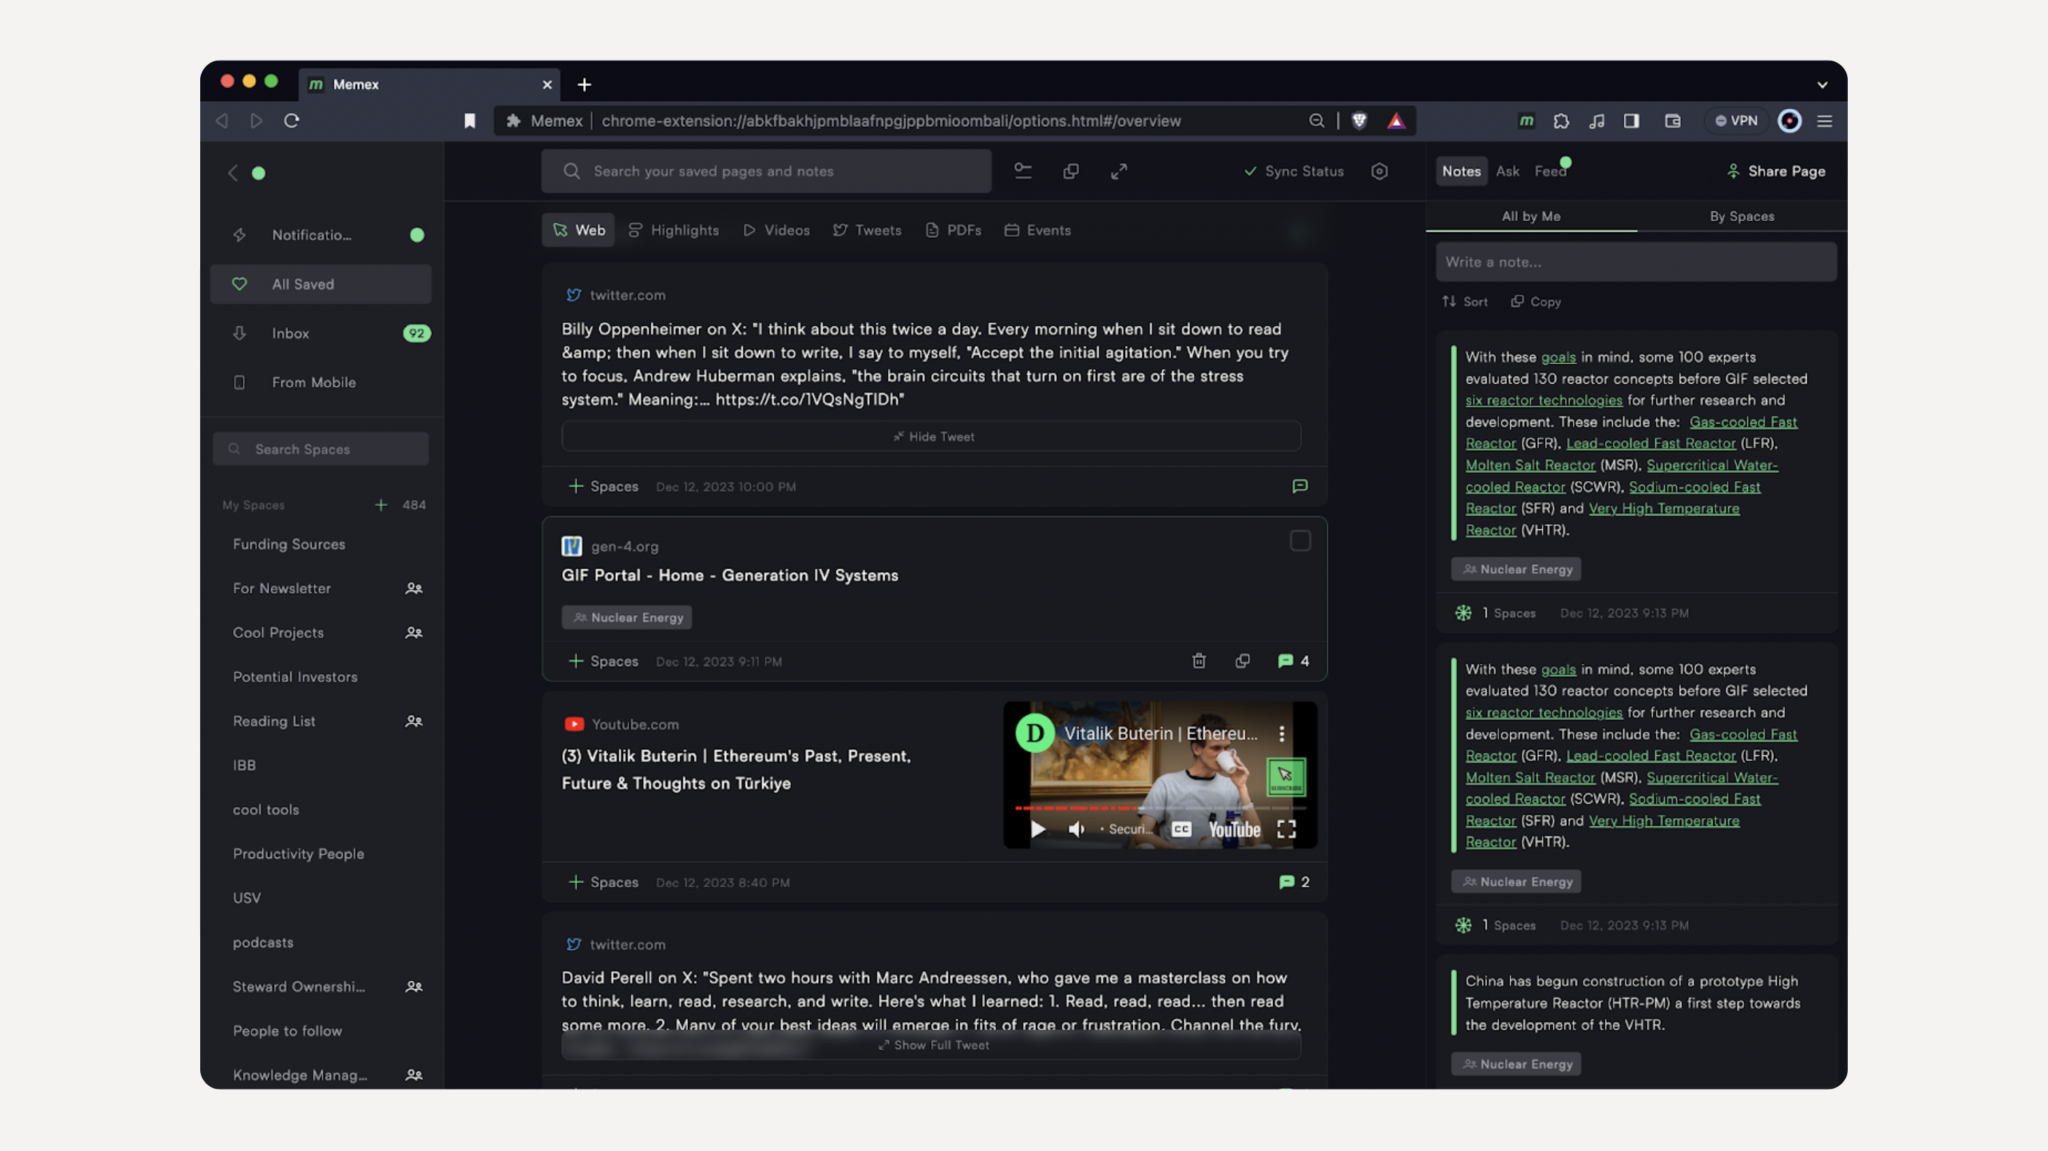Select the checkbox on the GIF Portal card
2048x1151 pixels.
(x=1300, y=541)
